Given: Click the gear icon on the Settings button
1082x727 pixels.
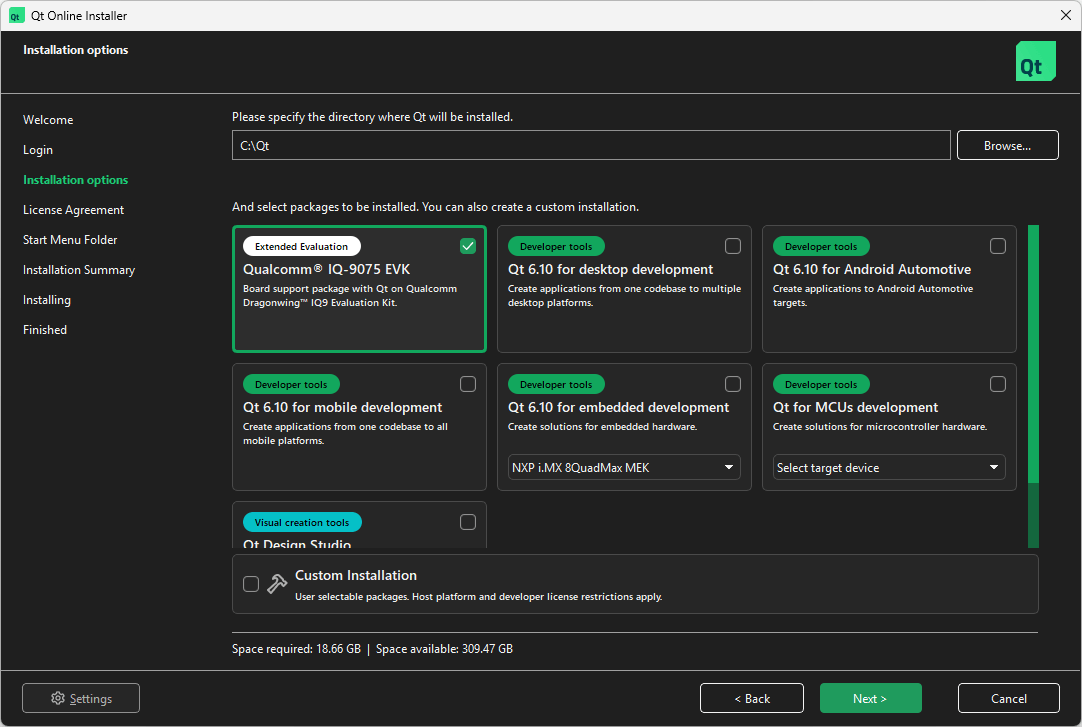Looking at the screenshot, I should [x=56, y=697].
